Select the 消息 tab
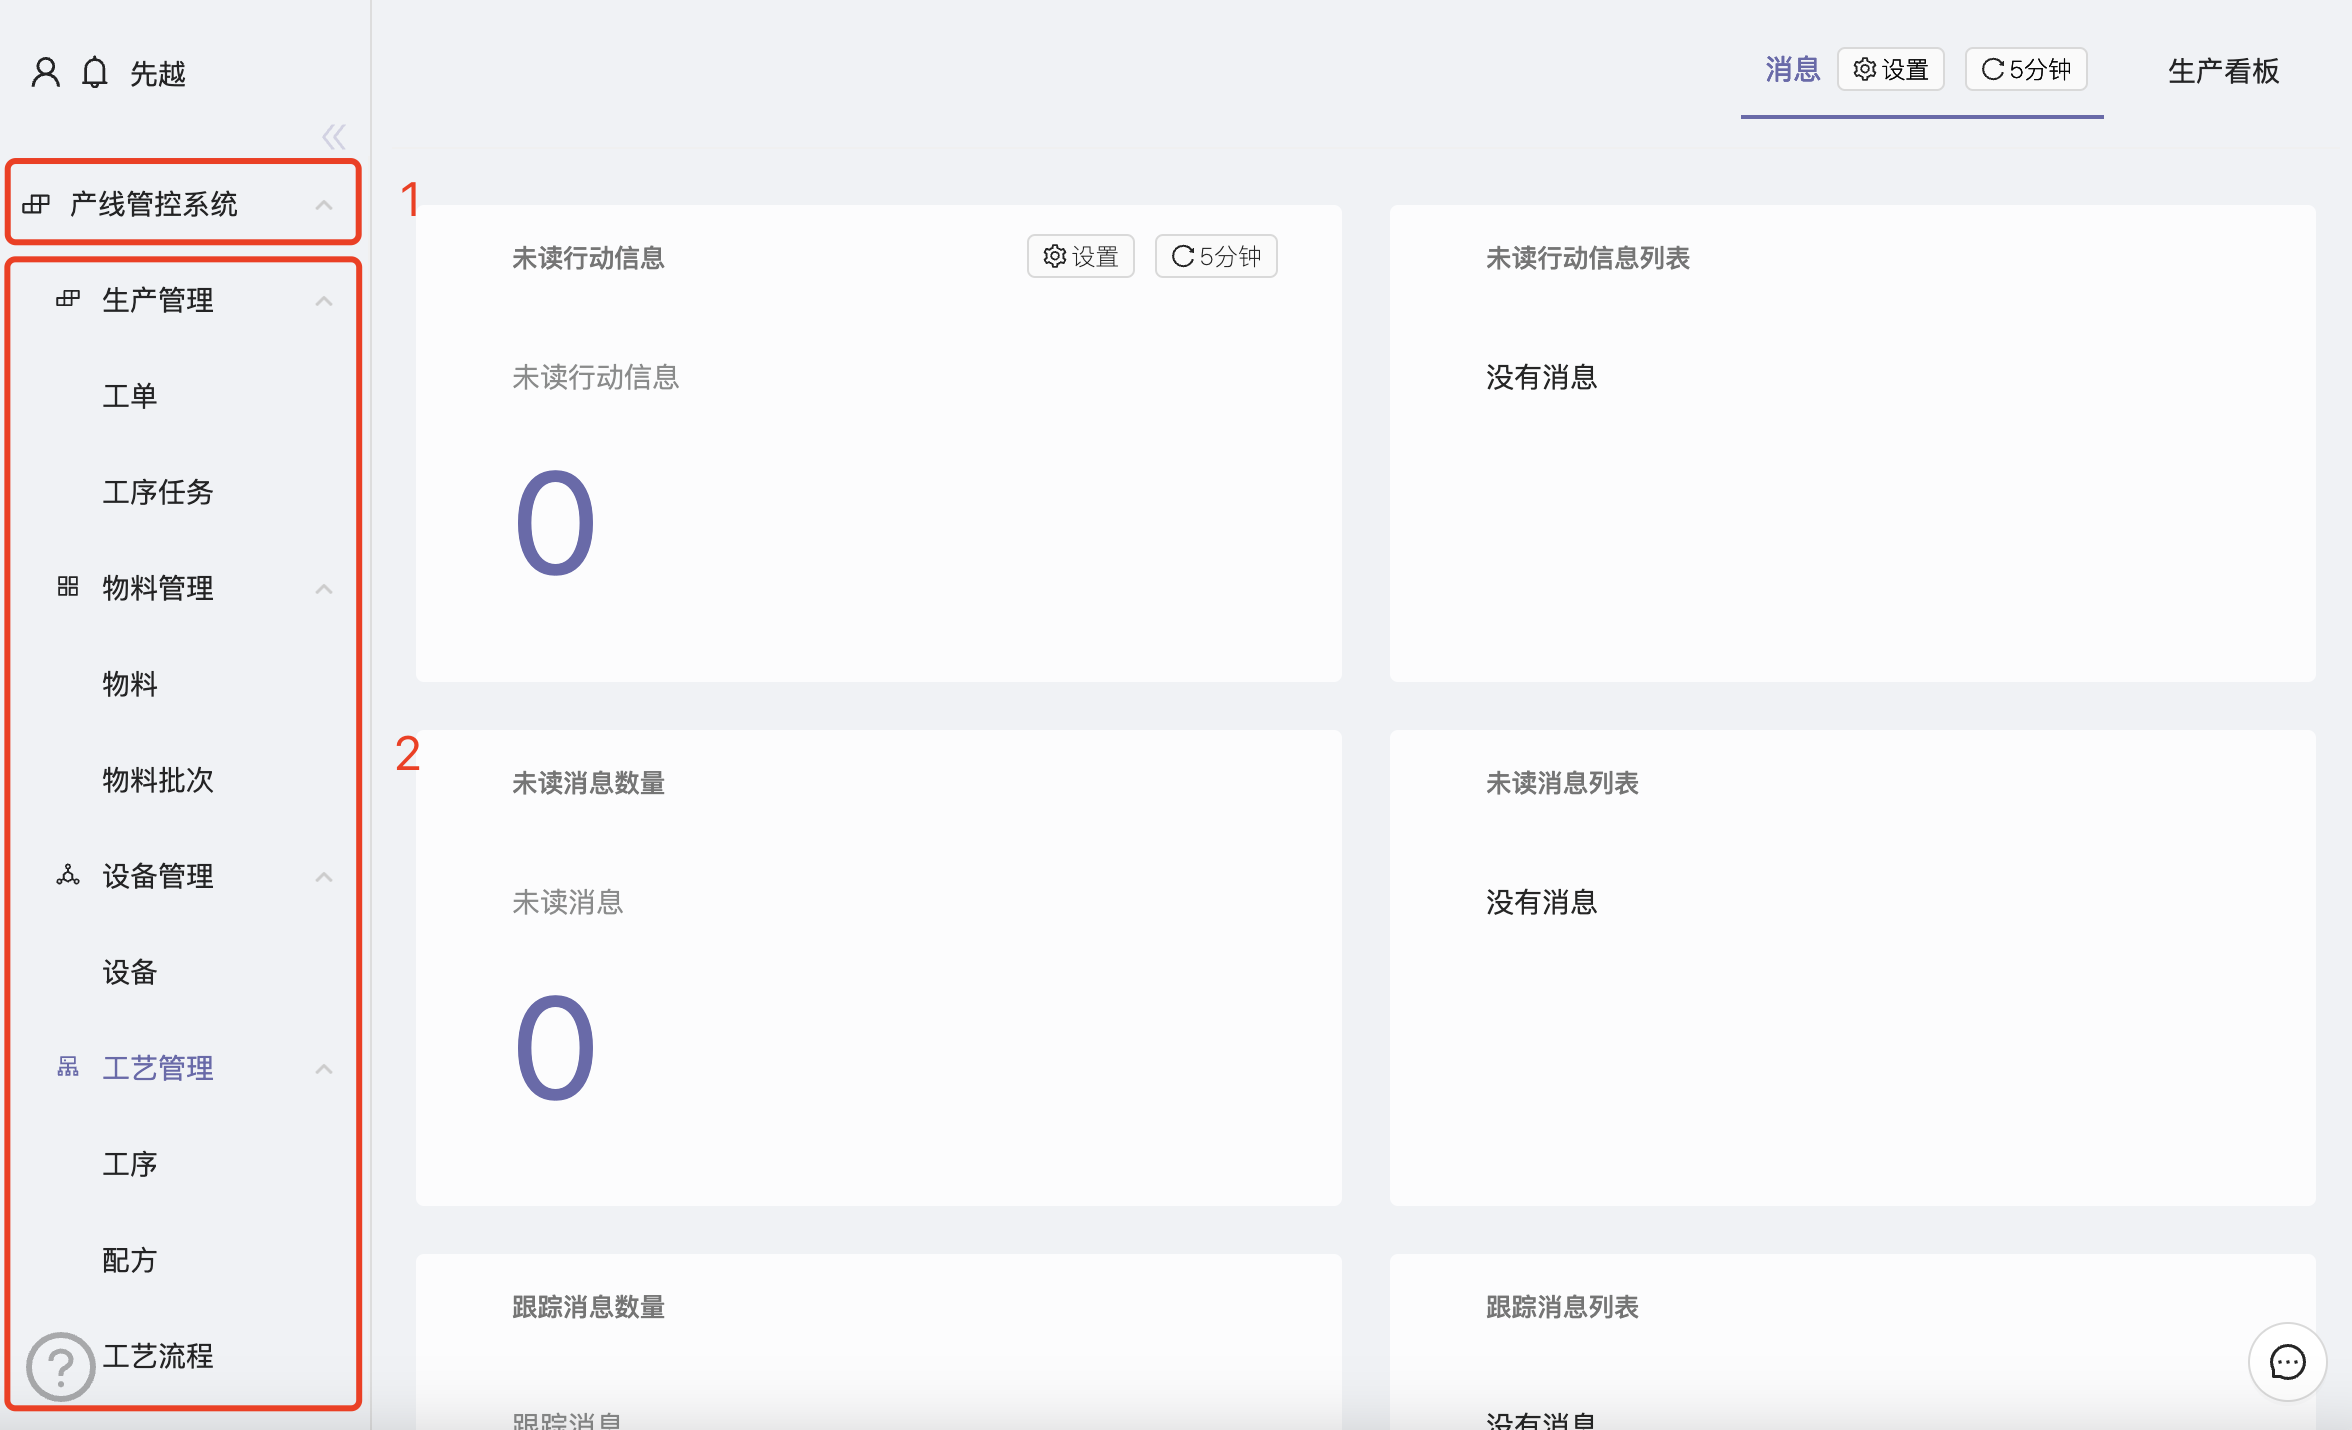Image resolution: width=2352 pixels, height=1430 pixels. pyautogui.click(x=1792, y=70)
